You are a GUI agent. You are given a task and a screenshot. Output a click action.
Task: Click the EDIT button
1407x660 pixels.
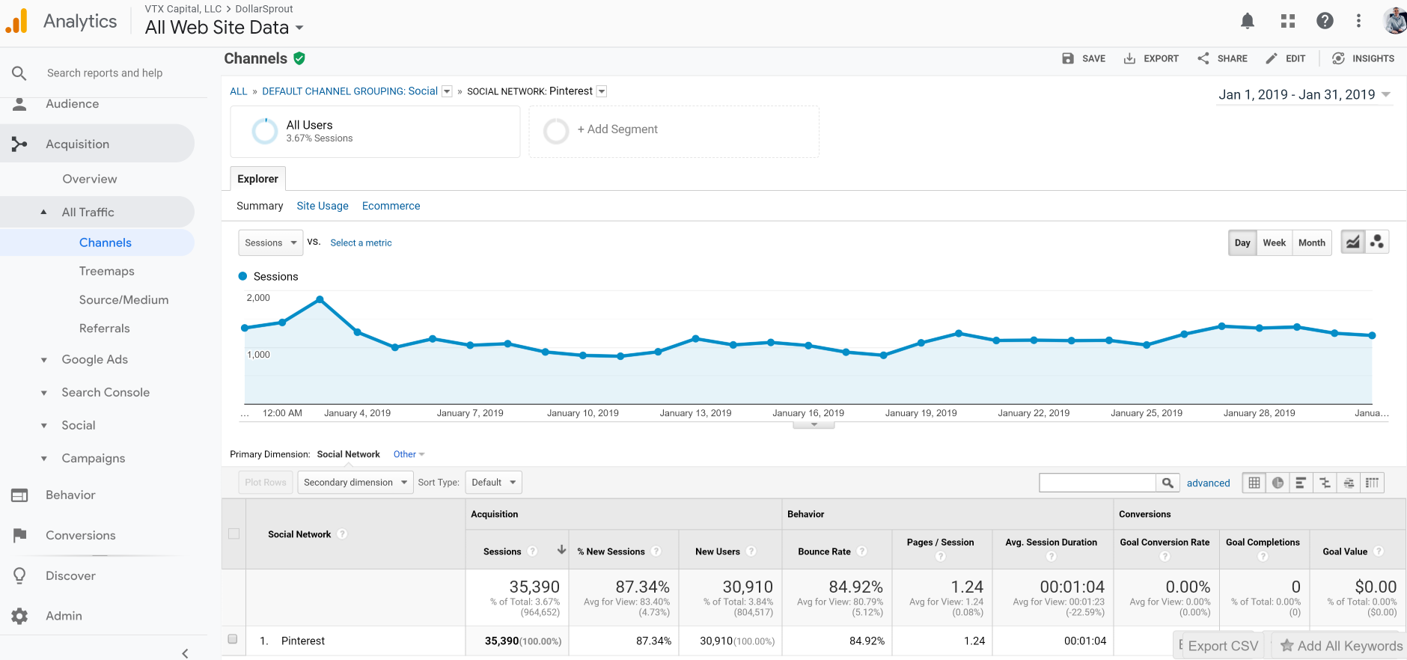coord(1285,59)
